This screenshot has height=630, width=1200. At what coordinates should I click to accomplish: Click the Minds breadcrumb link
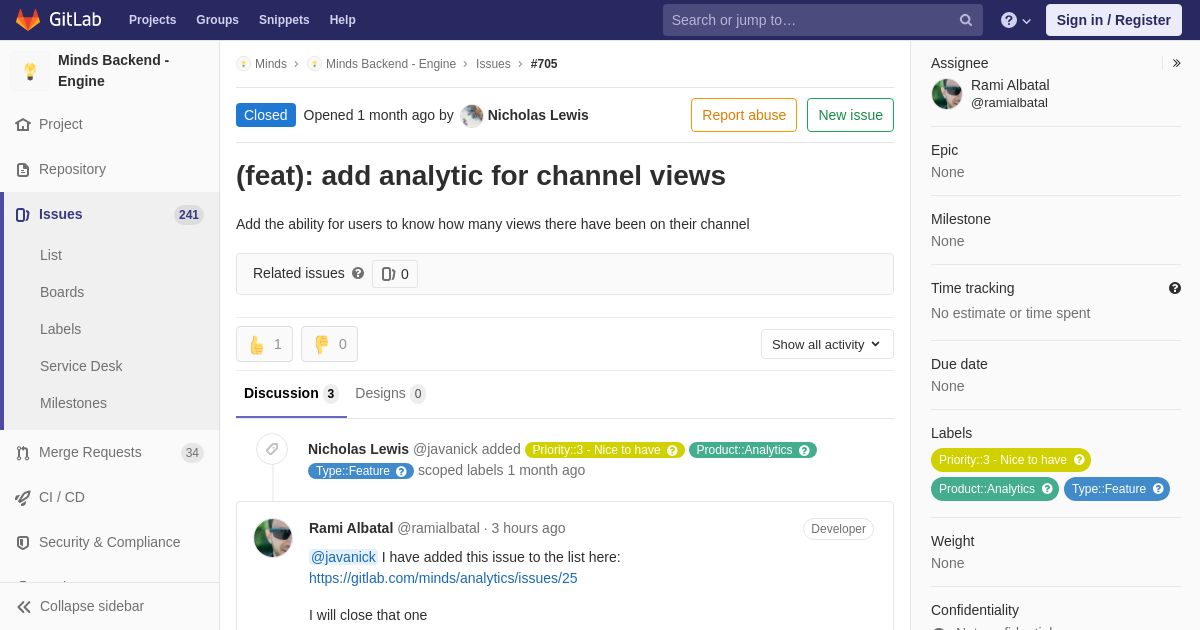pos(271,64)
